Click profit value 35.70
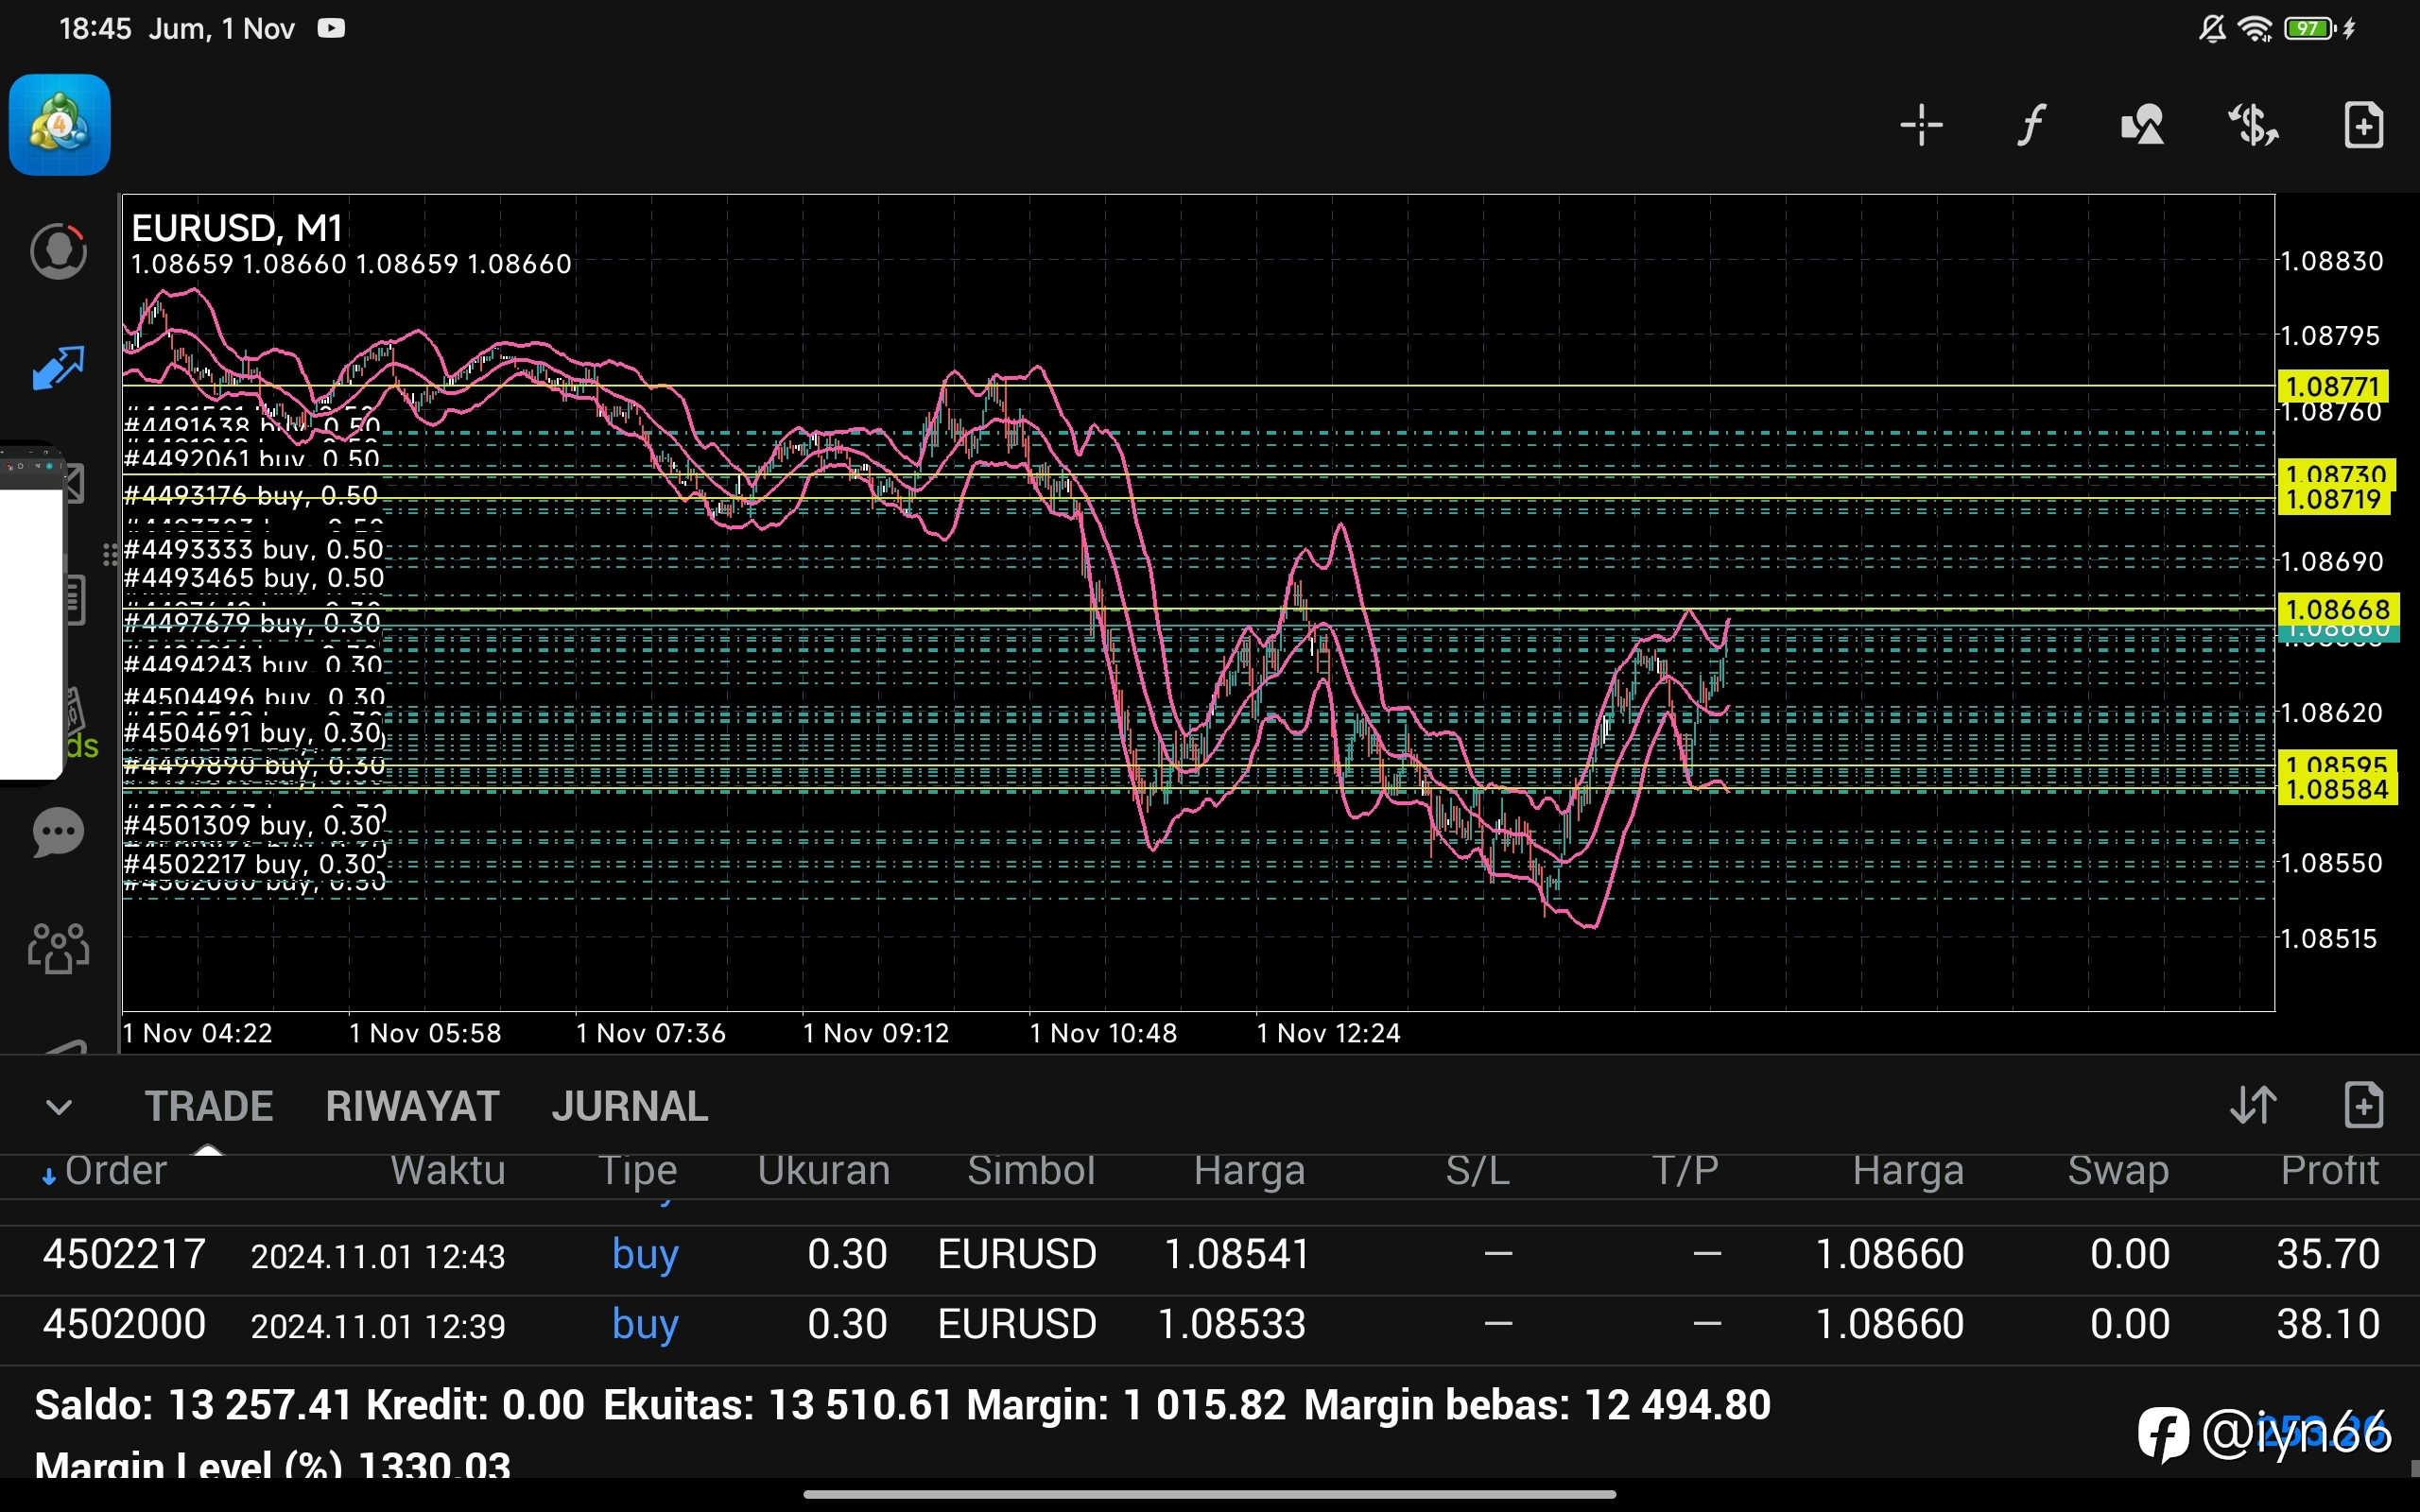 click(x=2328, y=1255)
